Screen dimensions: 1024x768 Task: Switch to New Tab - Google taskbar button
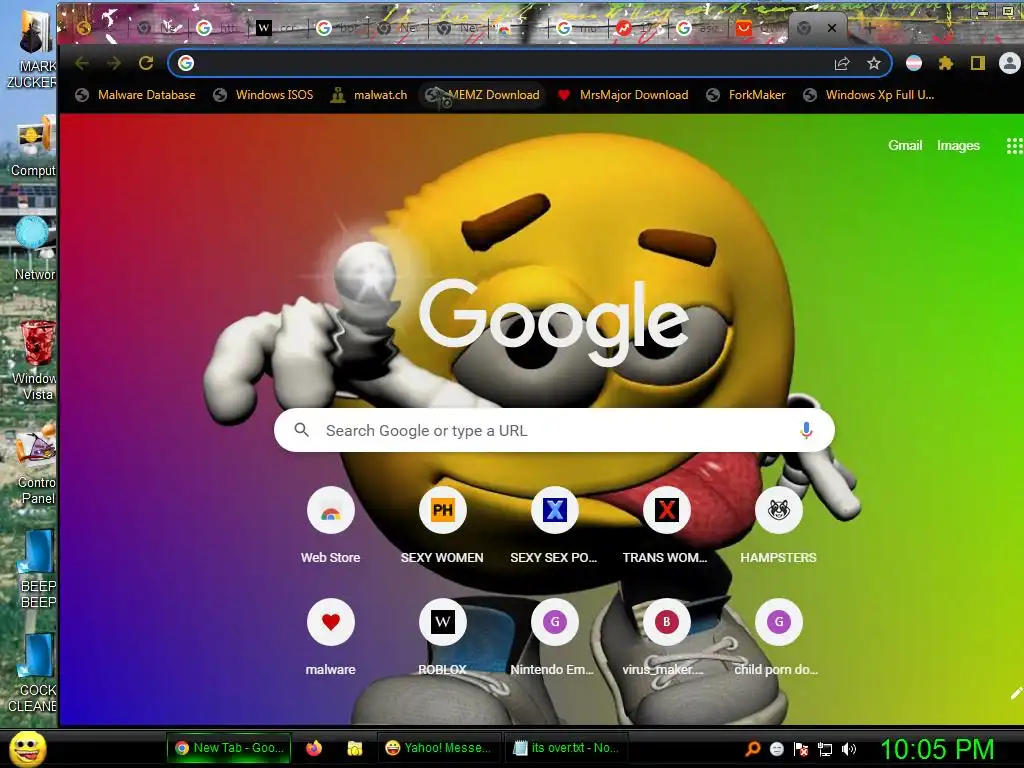point(229,748)
